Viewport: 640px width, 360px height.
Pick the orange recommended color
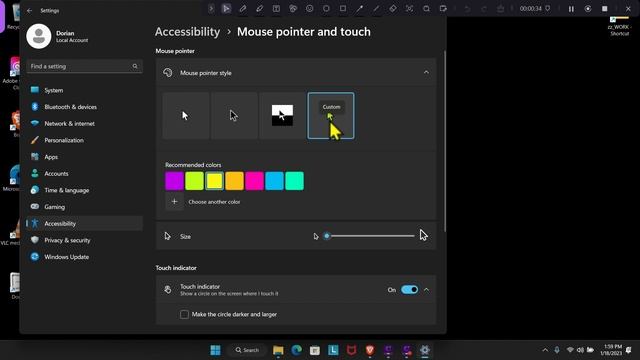[x=234, y=181]
